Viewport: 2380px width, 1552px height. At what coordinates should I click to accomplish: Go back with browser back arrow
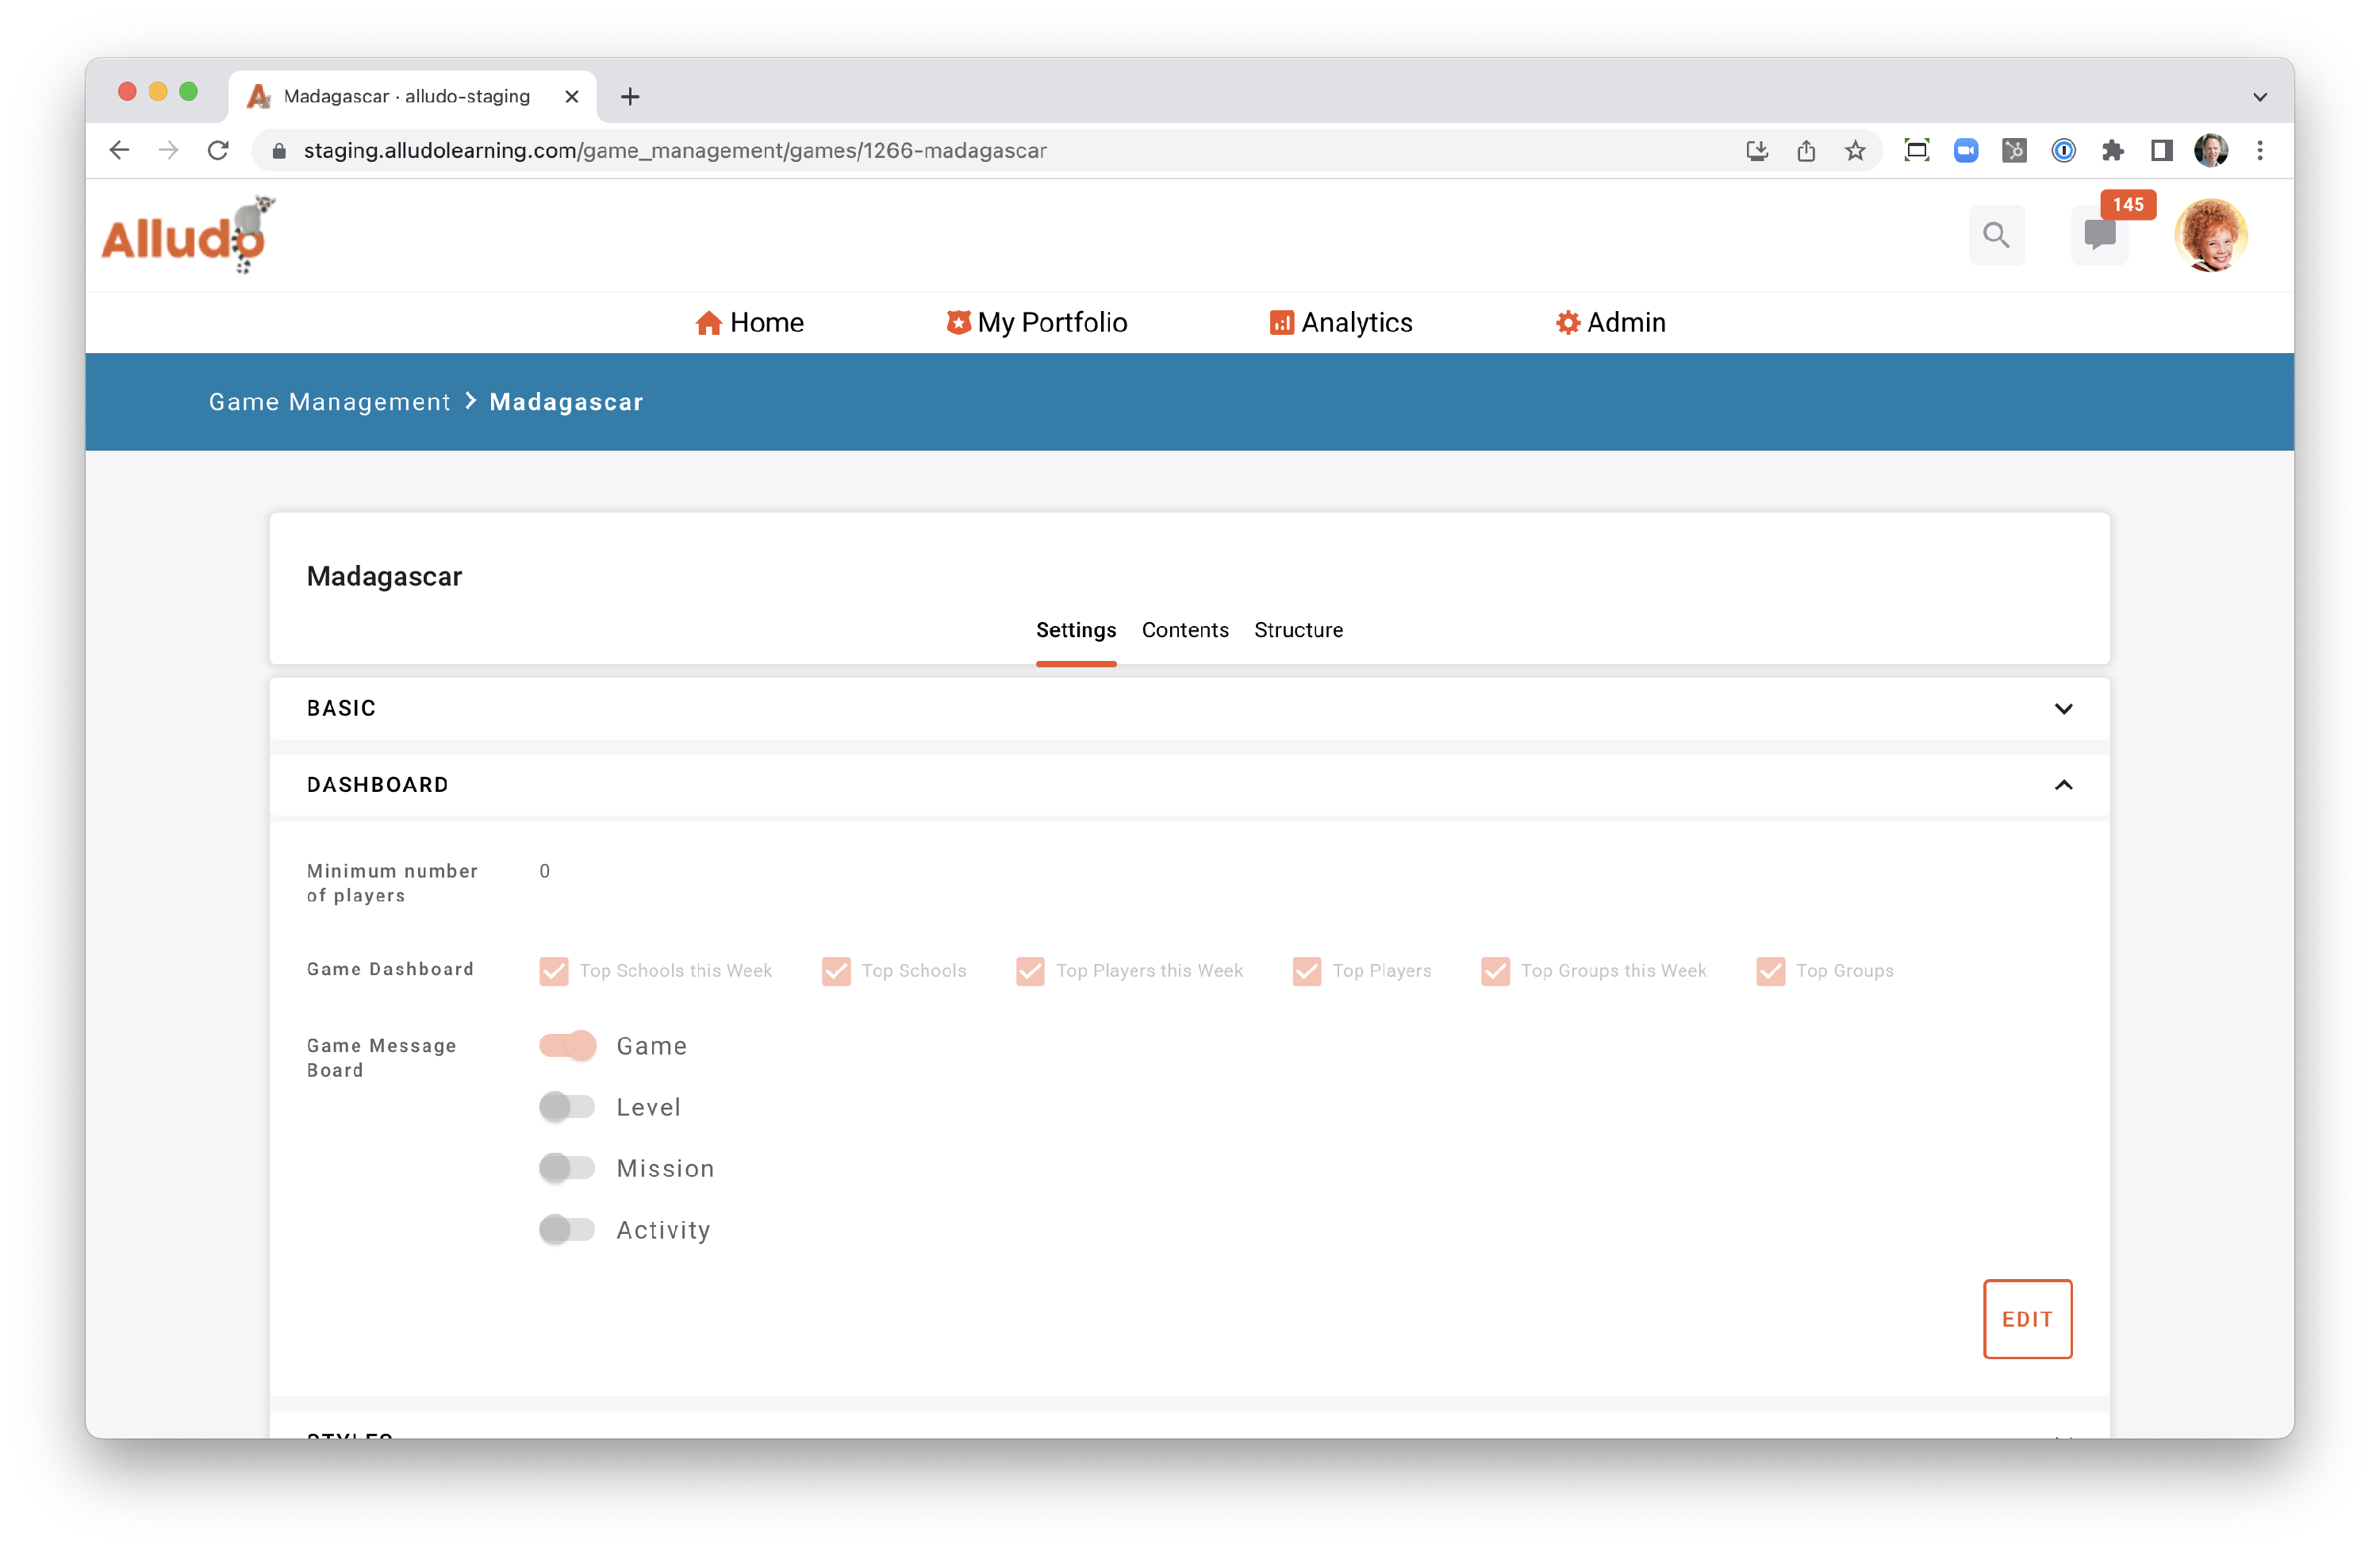click(x=120, y=150)
